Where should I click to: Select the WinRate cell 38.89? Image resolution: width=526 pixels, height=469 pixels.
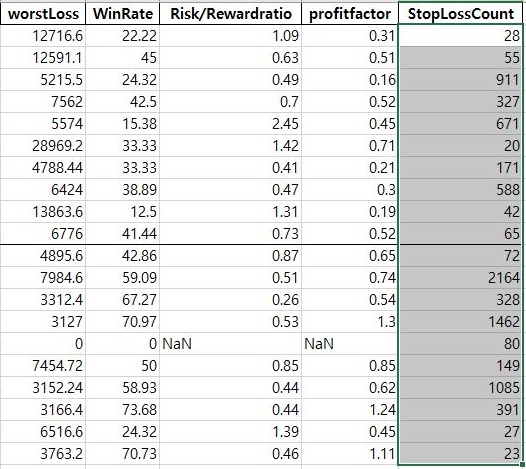[122, 190]
